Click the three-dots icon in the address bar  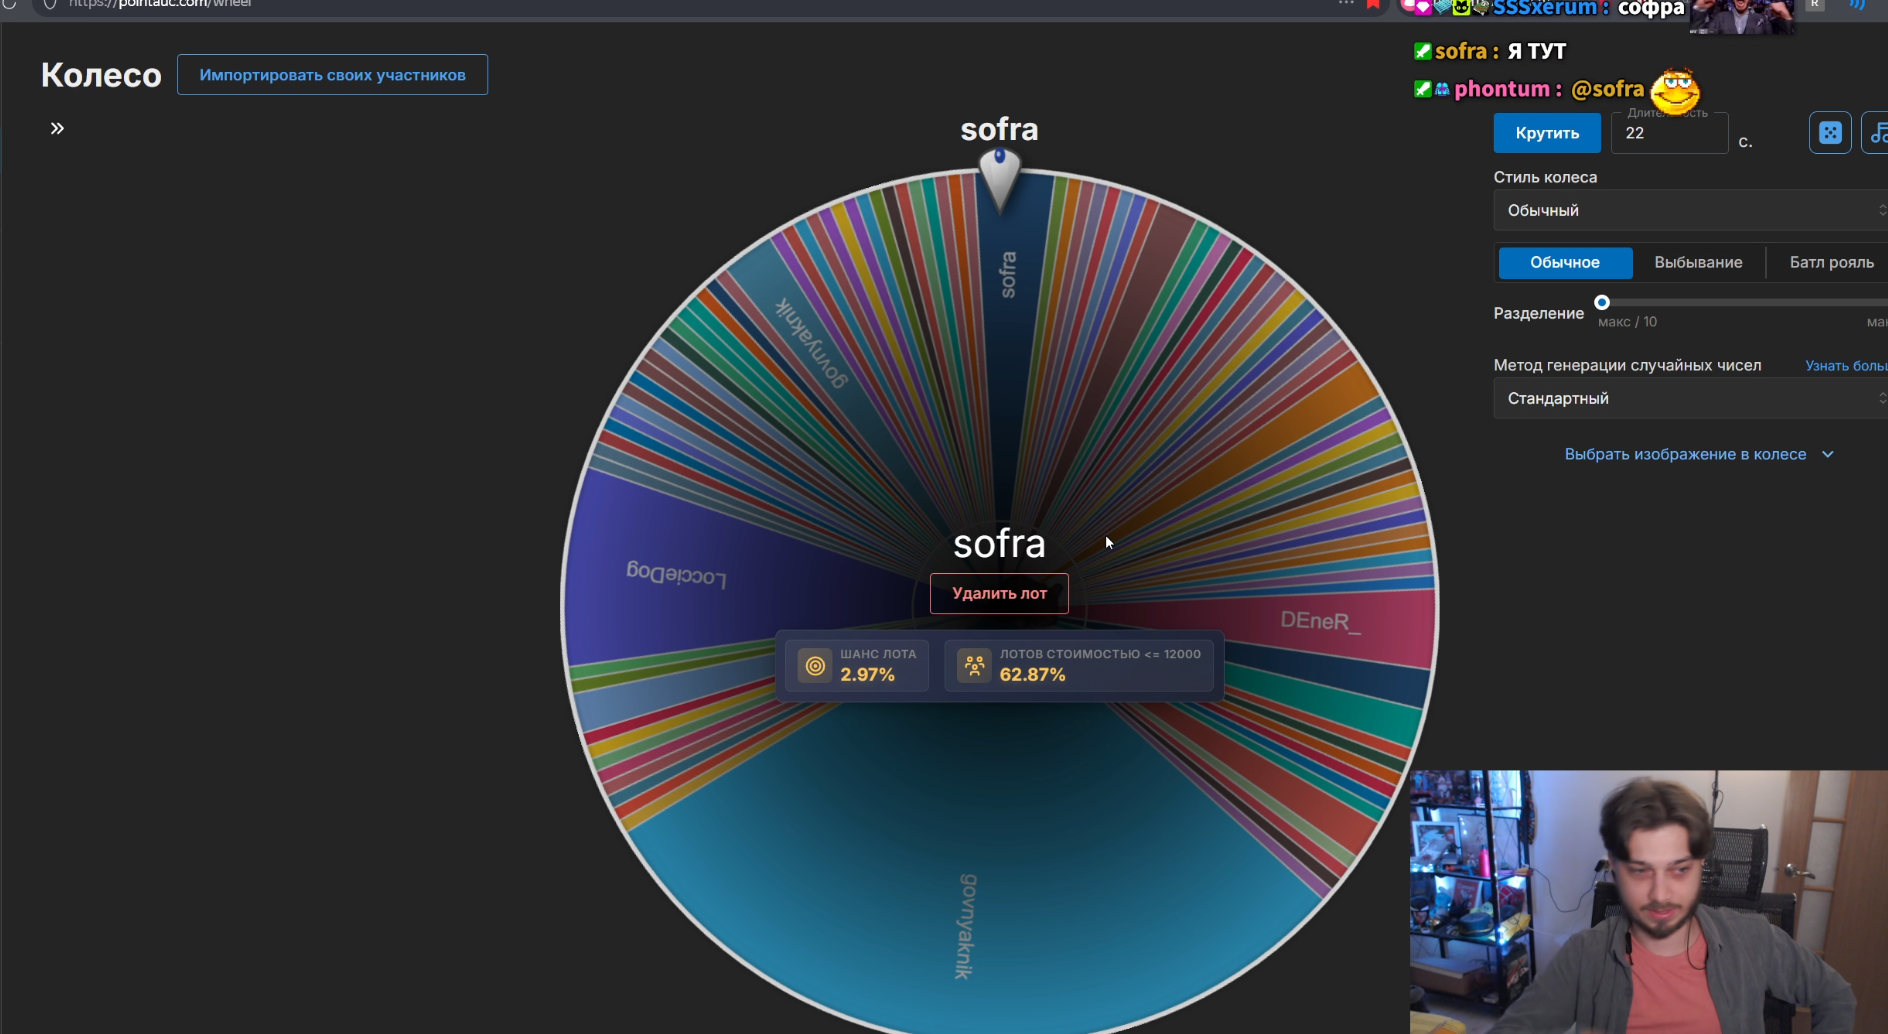[x=1346, y=3]
